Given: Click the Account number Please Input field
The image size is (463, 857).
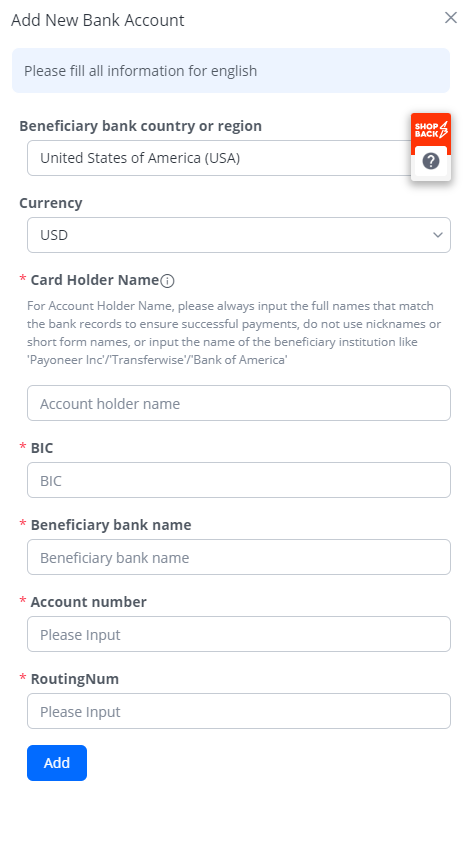Looking at the screenshot, I should pyautogui.click(x=239, y=635).
